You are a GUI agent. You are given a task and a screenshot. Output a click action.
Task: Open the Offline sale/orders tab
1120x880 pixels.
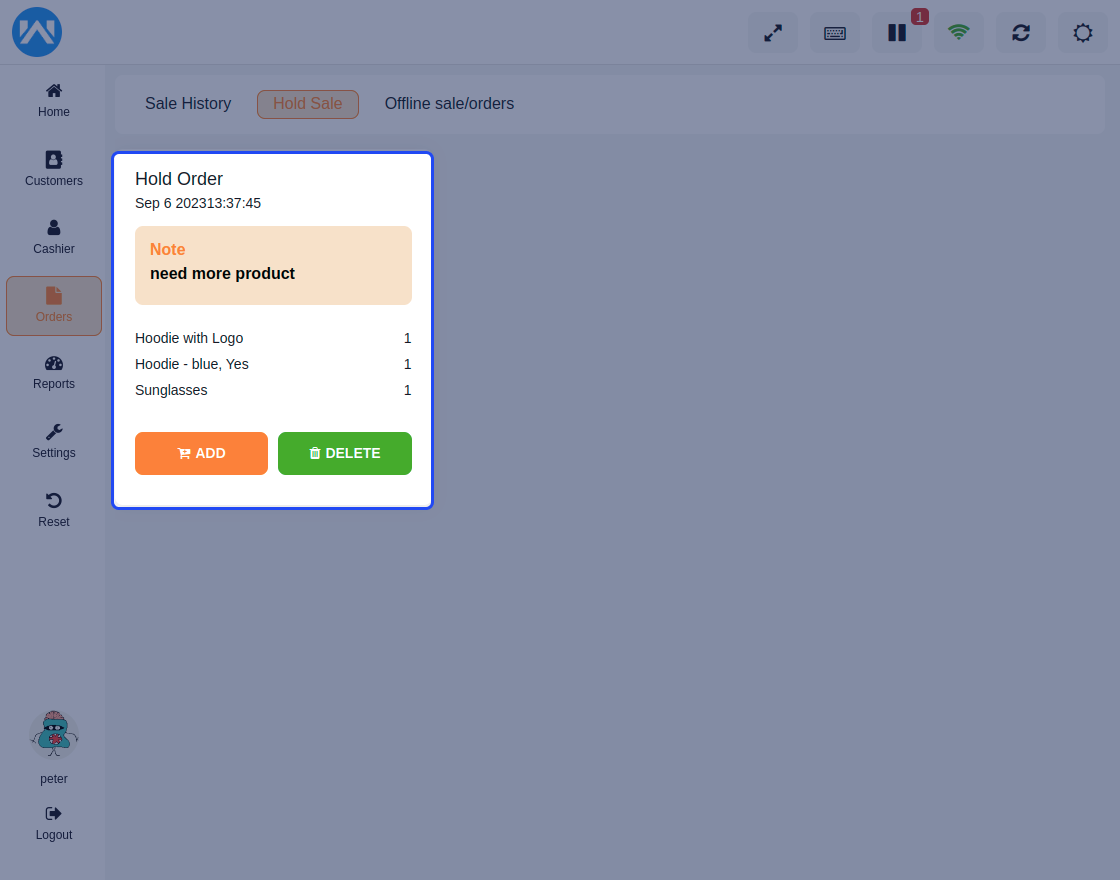coord(449,103)
